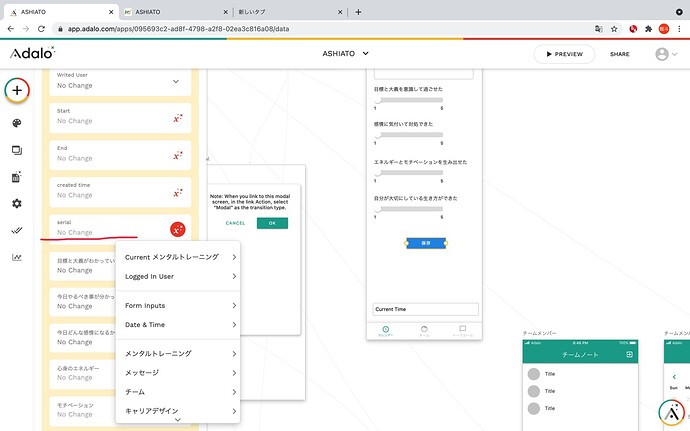Open the translate page icon in address bar
Image resolution: width=690 pixels, height=431 pixels.
(x=598, y=29)
